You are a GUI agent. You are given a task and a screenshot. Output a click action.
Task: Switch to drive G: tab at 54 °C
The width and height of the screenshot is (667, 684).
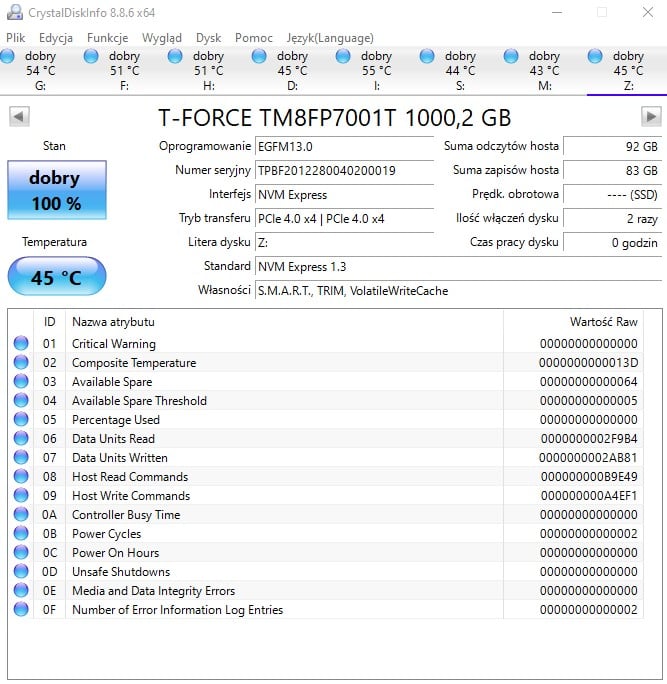(40, 70)
